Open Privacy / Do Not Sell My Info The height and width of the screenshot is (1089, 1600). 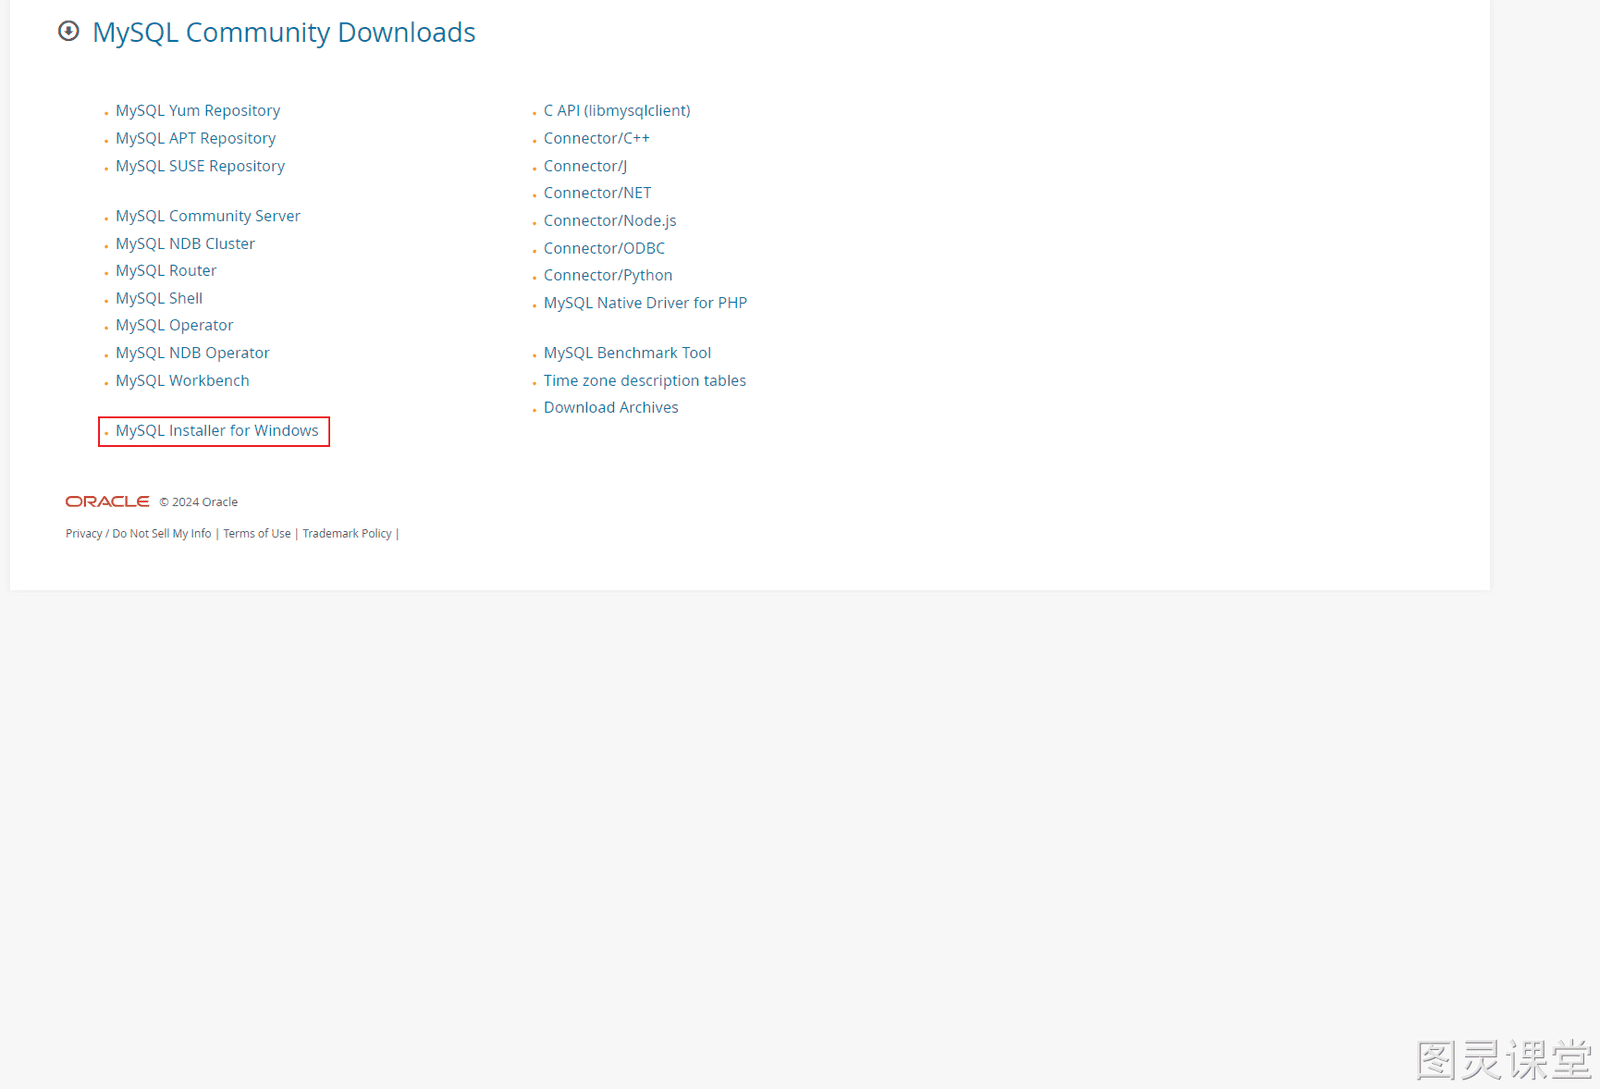(x=139, y=534)
